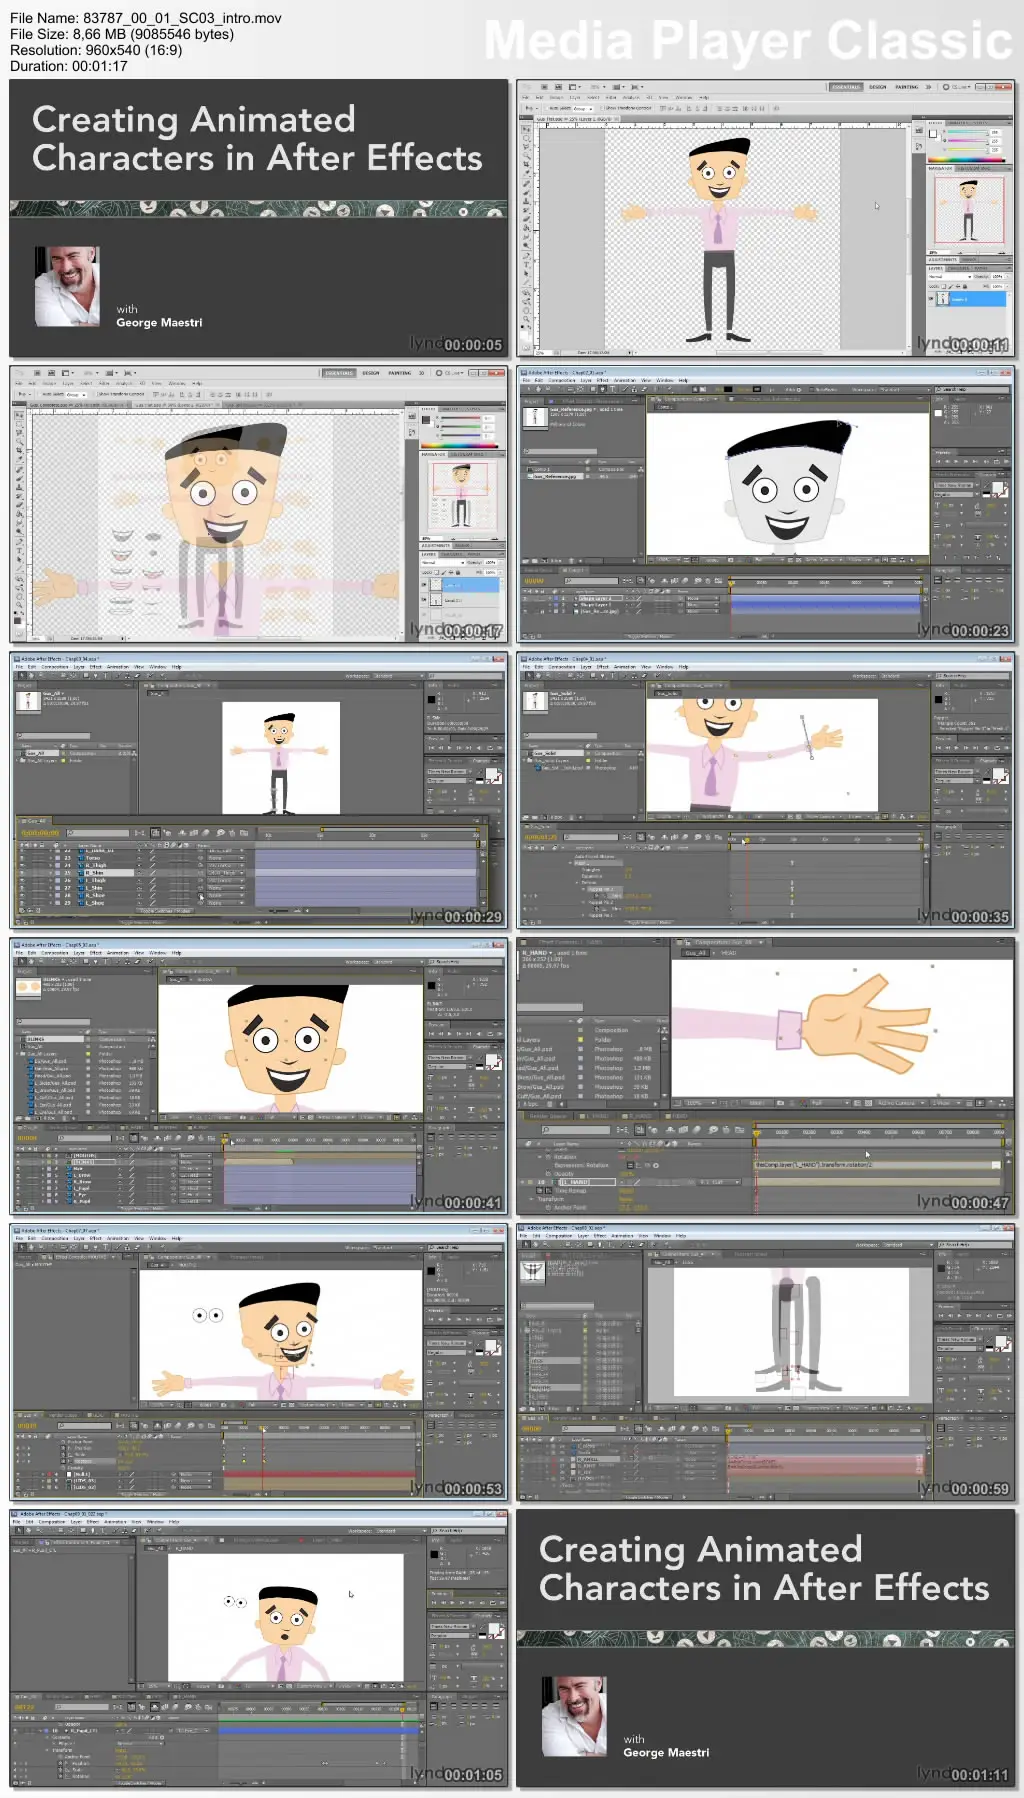This screenshot has width=1024, height=1798.
Task: Click Graph Editor icon in 00:00:47 frame
Action: 740,1130
